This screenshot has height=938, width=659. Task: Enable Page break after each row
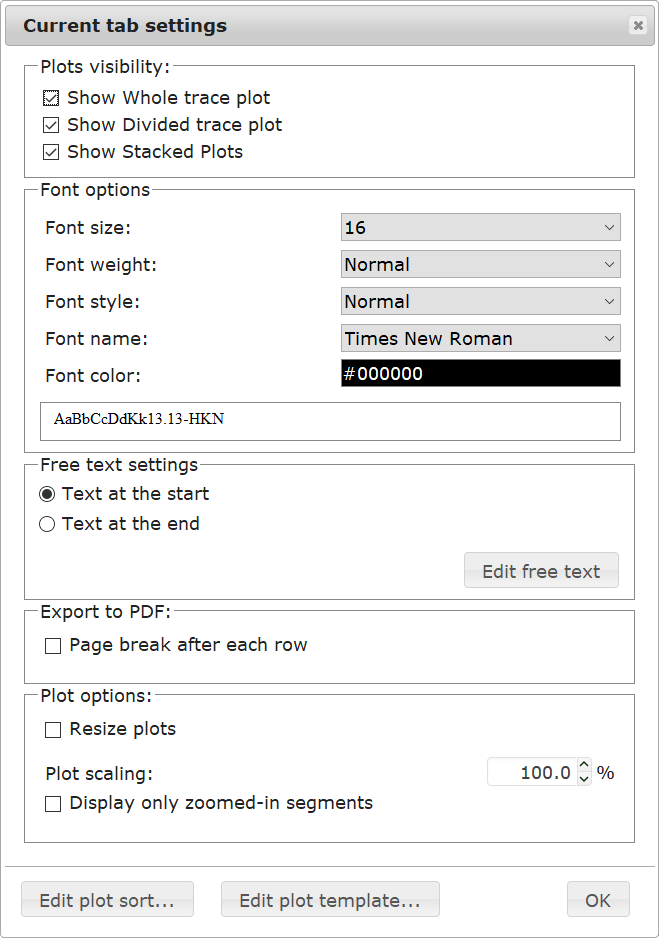coord(53,646)
